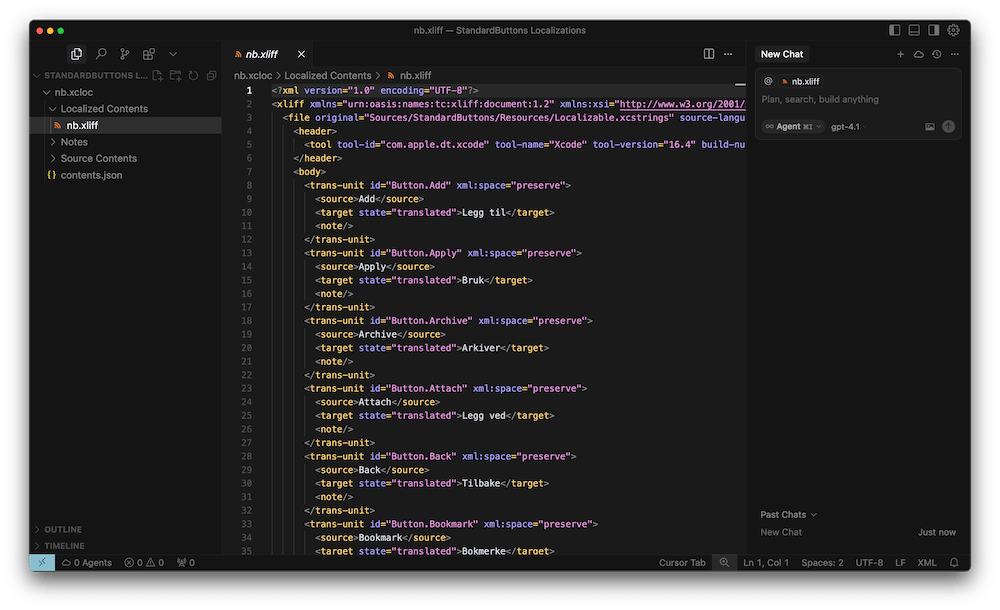Change language mode via XML
The height and width of the screenshot is (610, 1000).
click(927, 562)
